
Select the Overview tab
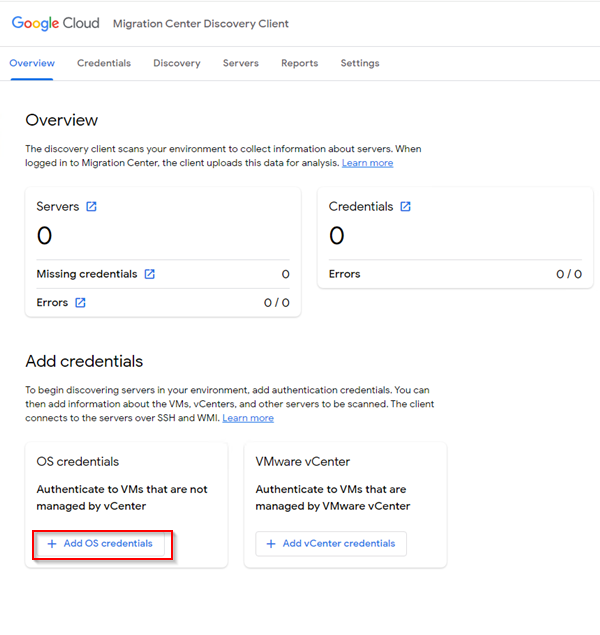click(32, 63)
